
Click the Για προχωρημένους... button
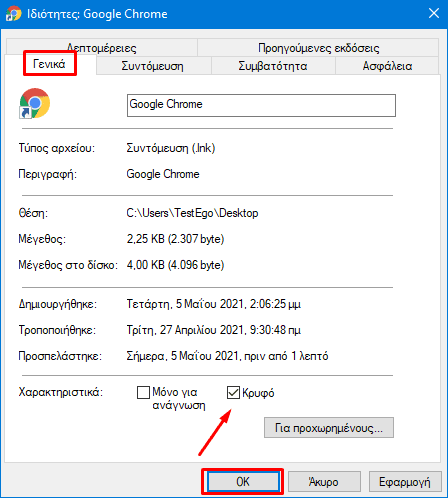click(x=329, y=428)
